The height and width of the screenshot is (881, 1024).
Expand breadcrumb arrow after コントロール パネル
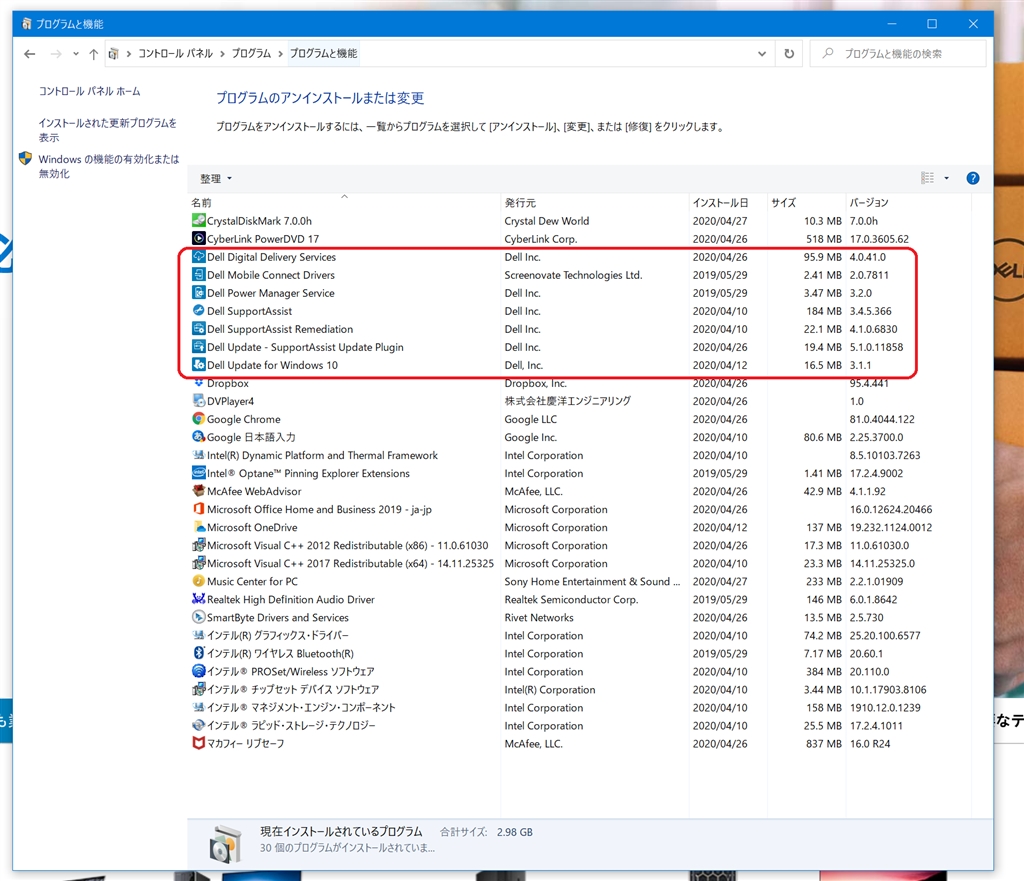tap(222, 54)
